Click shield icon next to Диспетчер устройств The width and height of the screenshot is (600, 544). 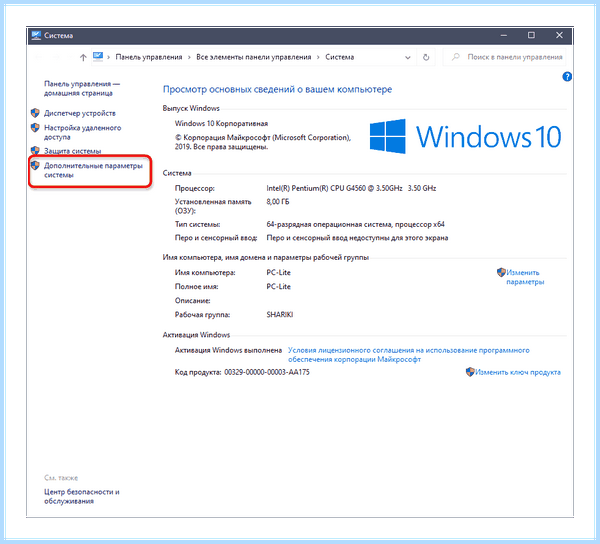(35, 113)
